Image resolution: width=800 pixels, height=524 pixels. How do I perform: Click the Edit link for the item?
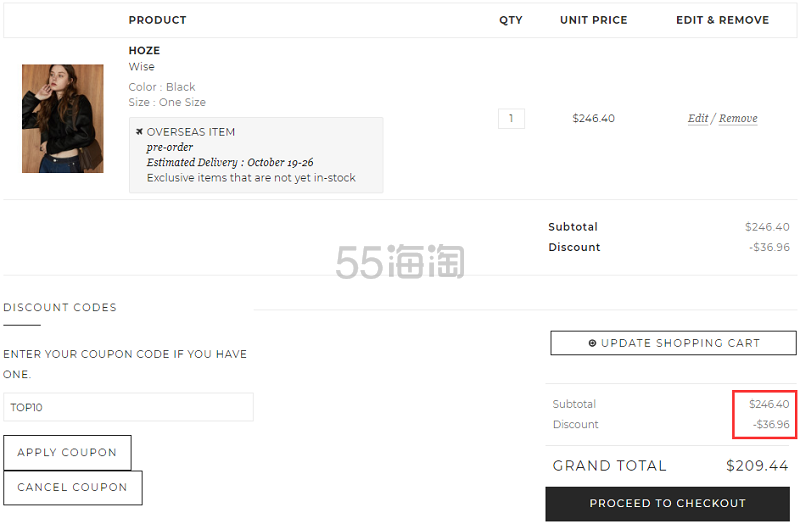(x=698, y=118)
